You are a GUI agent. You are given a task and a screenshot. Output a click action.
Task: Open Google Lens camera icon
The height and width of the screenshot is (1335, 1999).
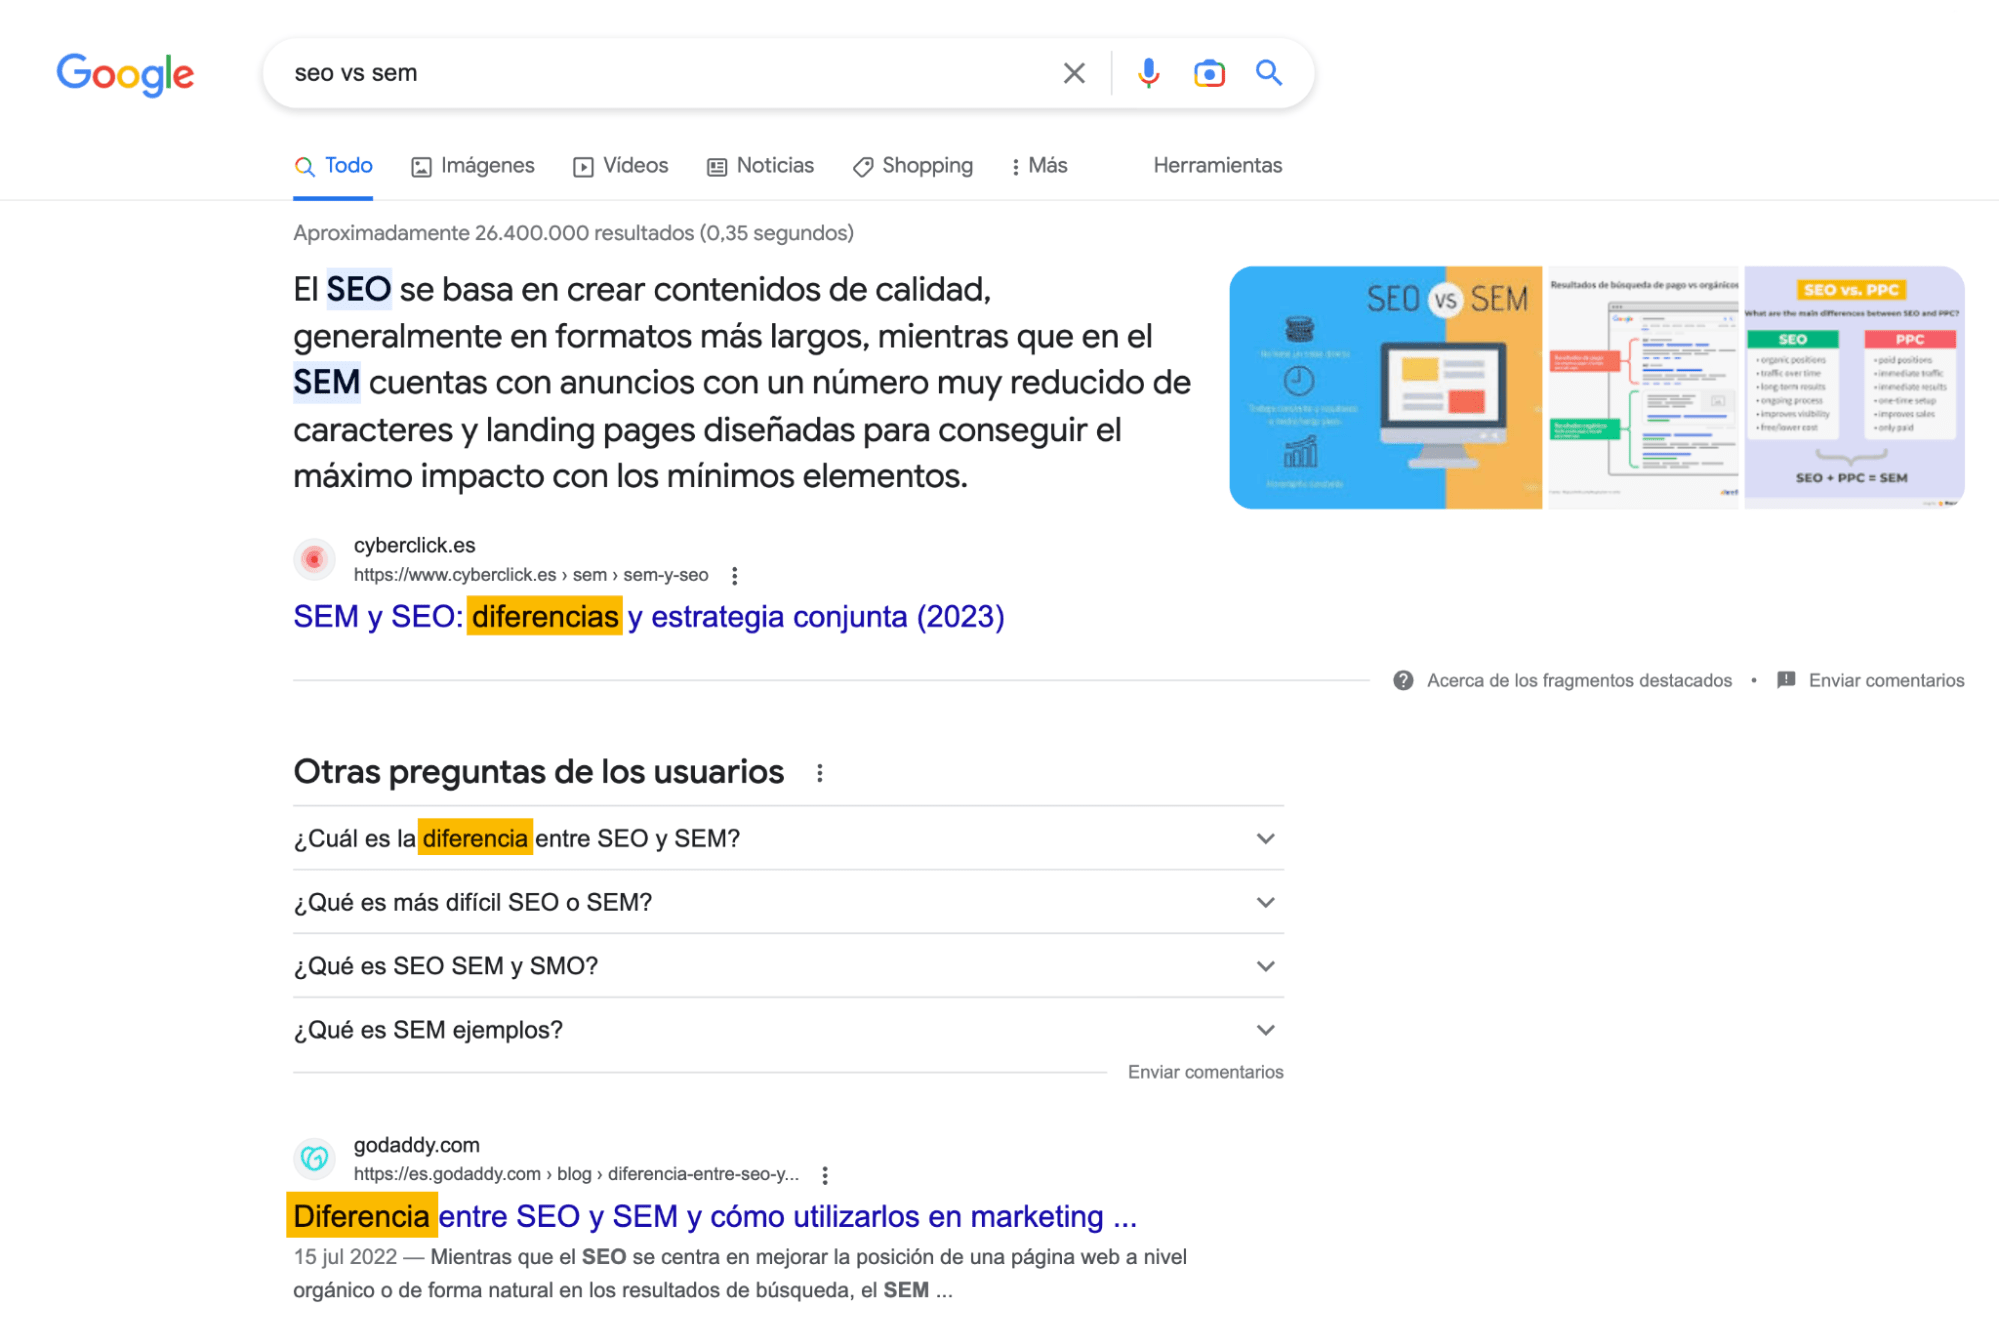pos(1208,72)
